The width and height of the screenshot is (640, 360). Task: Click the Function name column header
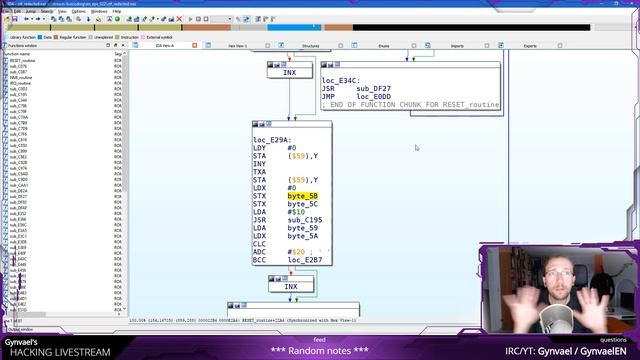57,54
